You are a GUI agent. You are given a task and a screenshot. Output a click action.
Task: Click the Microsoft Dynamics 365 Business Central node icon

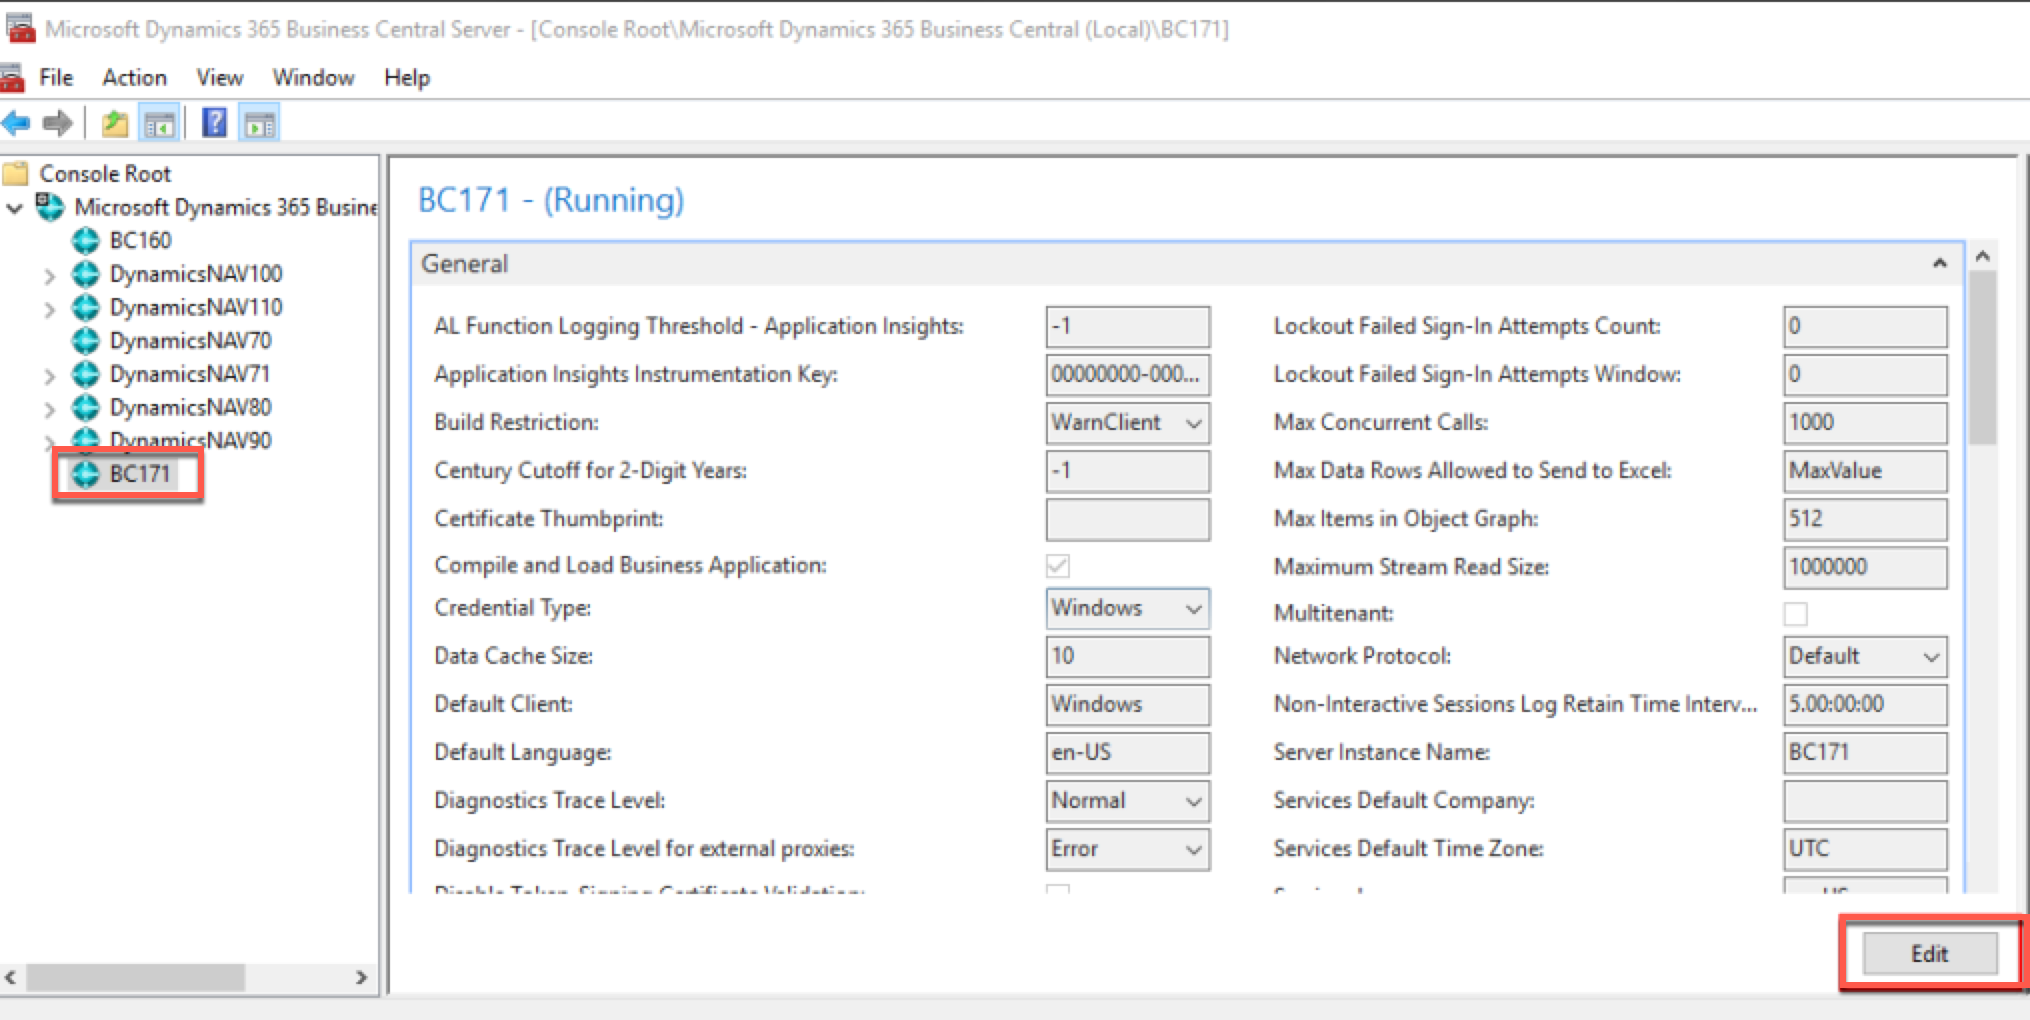(x=50, y=207)
